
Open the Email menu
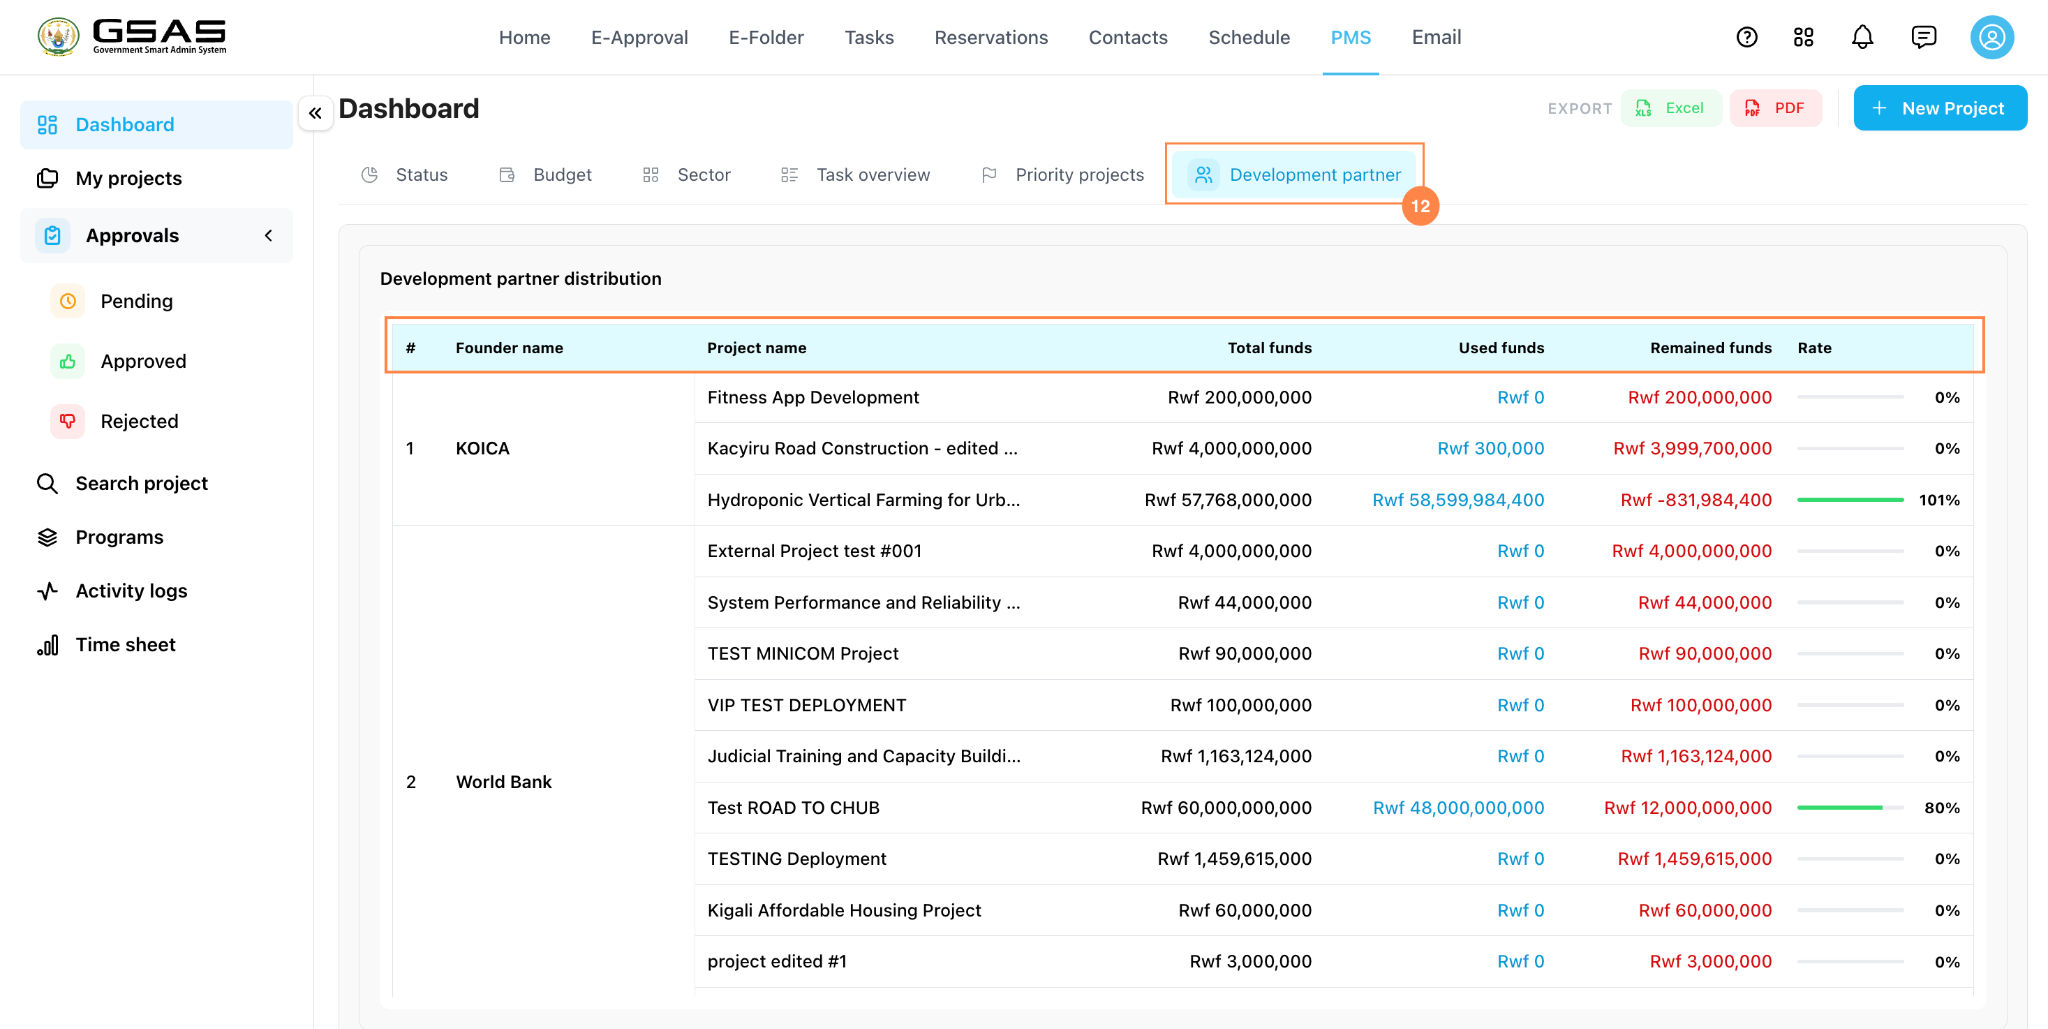pyautogui.click(x=1436, y=37)
